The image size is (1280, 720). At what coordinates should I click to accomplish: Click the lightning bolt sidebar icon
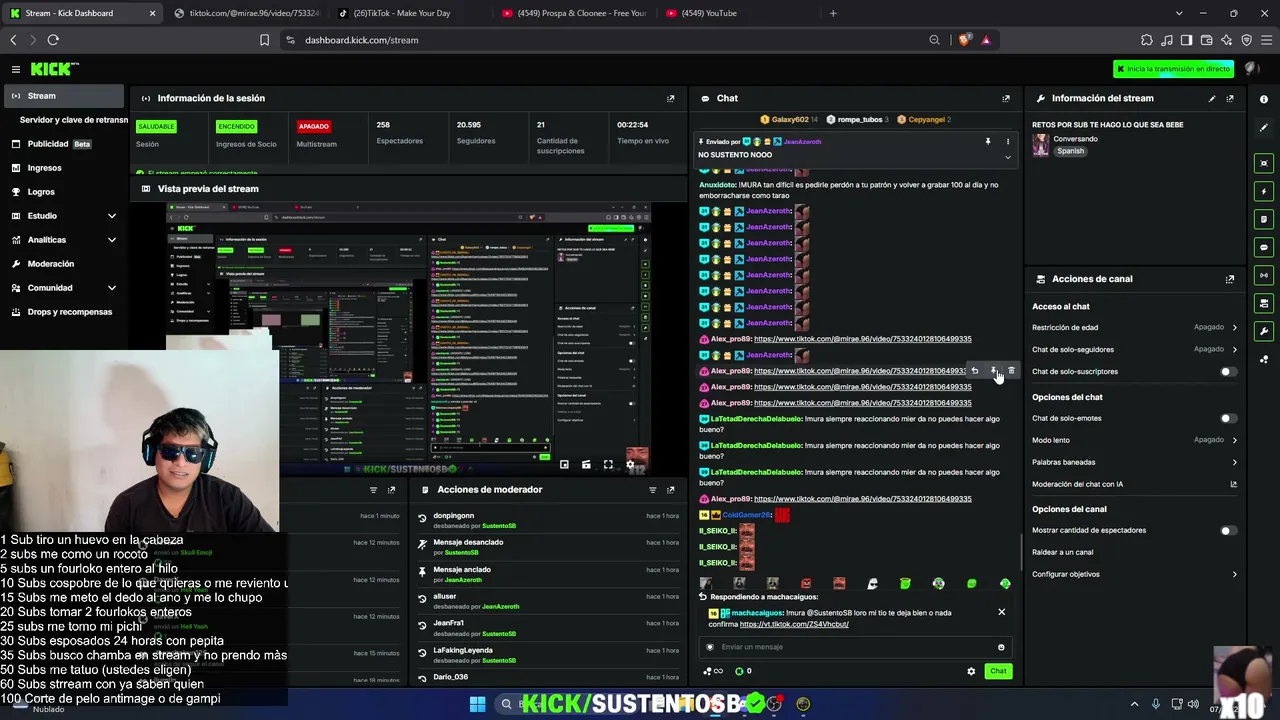point(1264,191)
